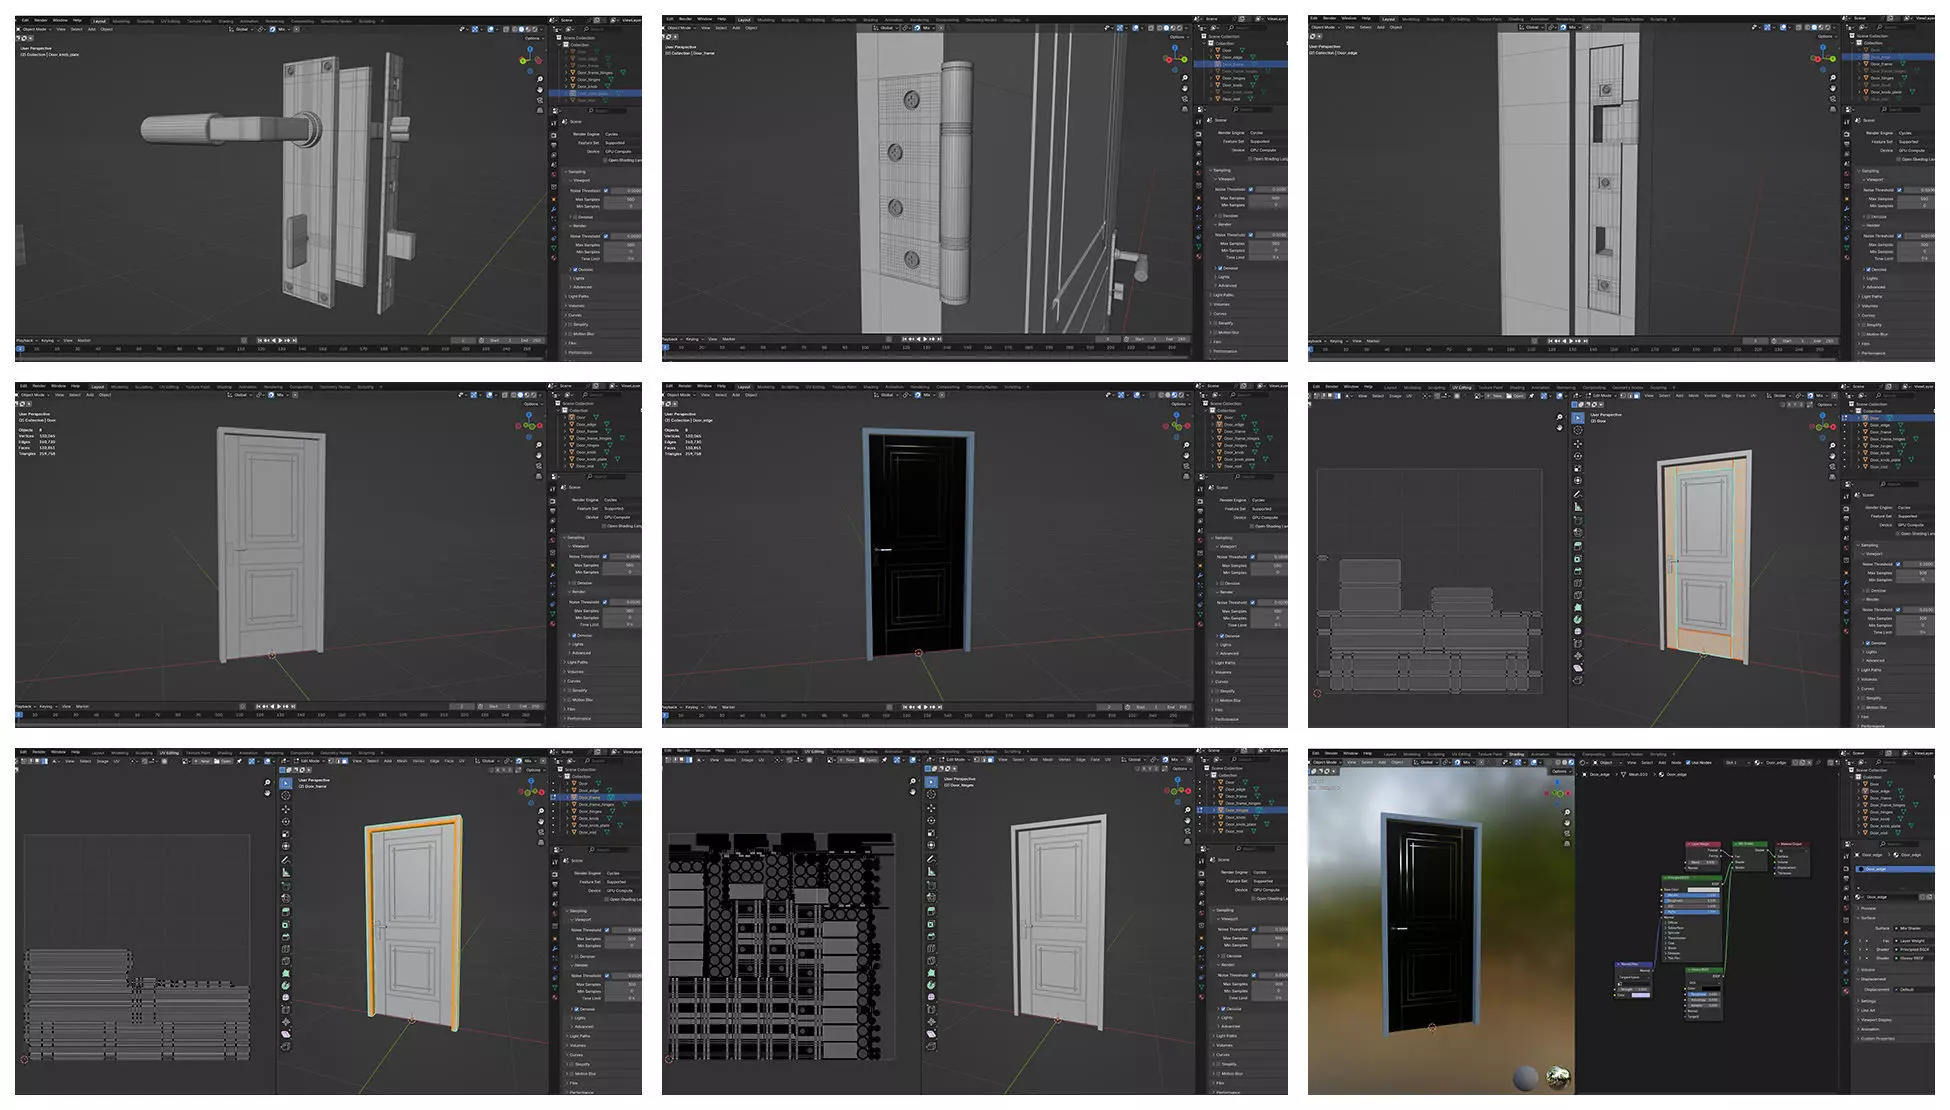Click the HDRI preview sphere in shading viewport
Image resolution: width=1950 pixels, height=1110 pixels.
1558,1077
